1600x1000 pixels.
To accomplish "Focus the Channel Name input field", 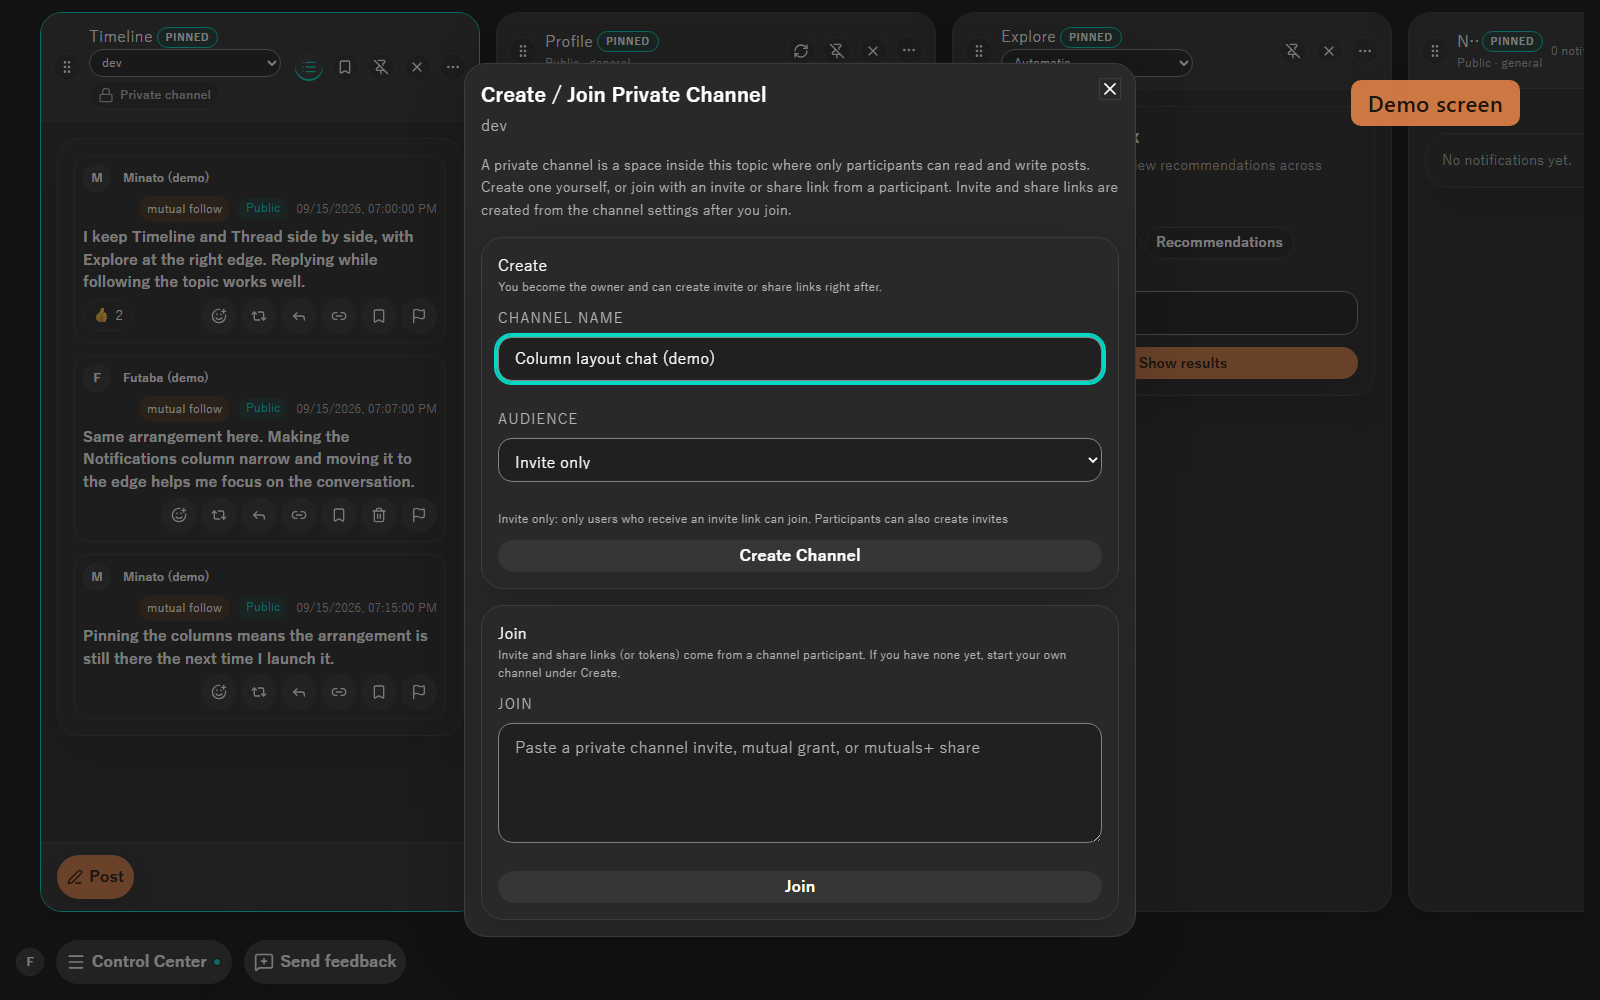I will (x=800, y=359).
